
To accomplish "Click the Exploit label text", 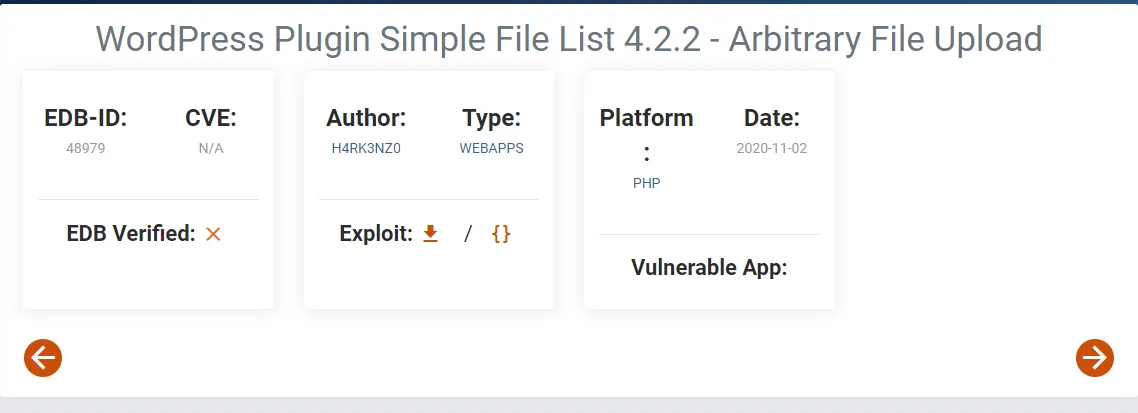I will pos(376,234).
